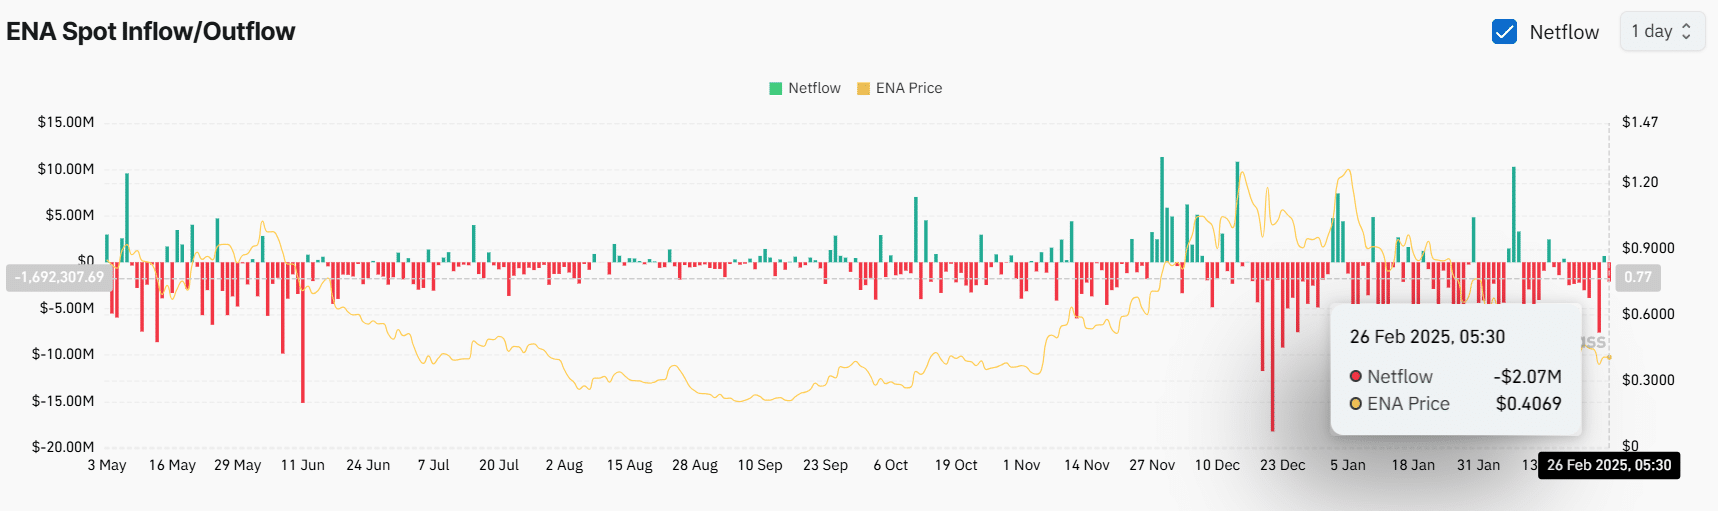Click the yellow ENA Price dot in tooltip

click(x=1356, y=404)
